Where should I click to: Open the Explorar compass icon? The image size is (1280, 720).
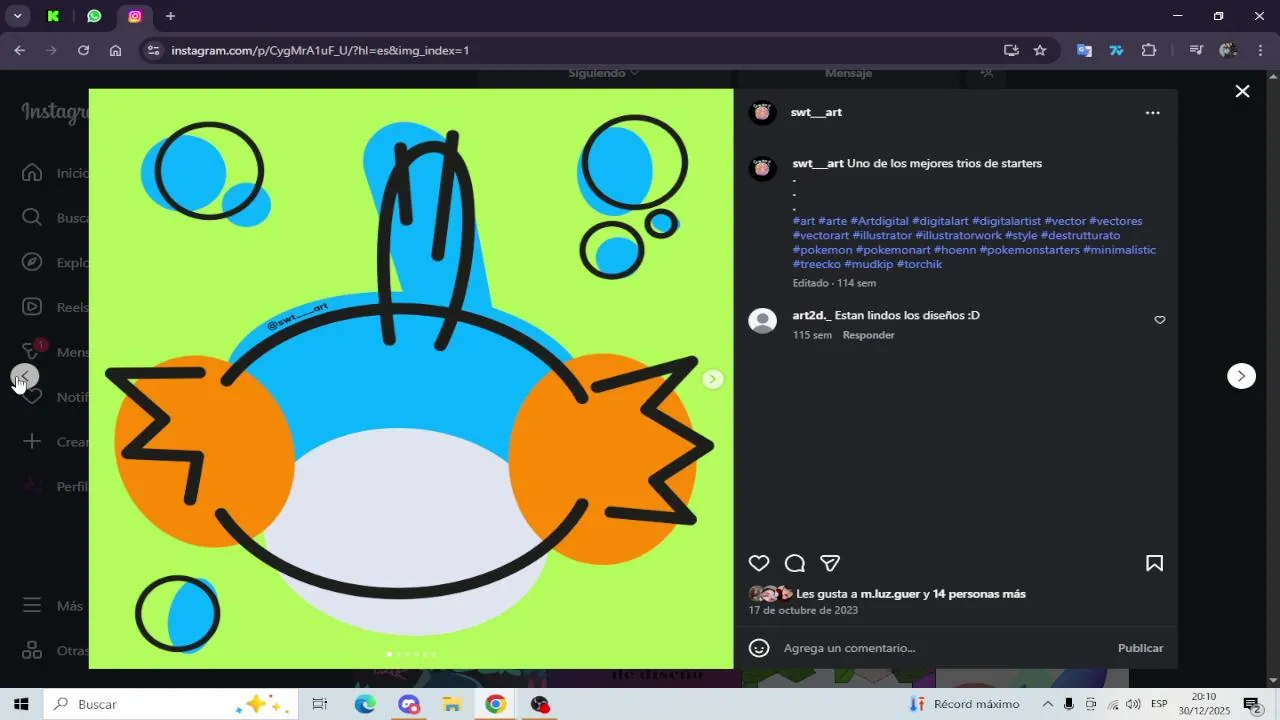coord(32,262)
